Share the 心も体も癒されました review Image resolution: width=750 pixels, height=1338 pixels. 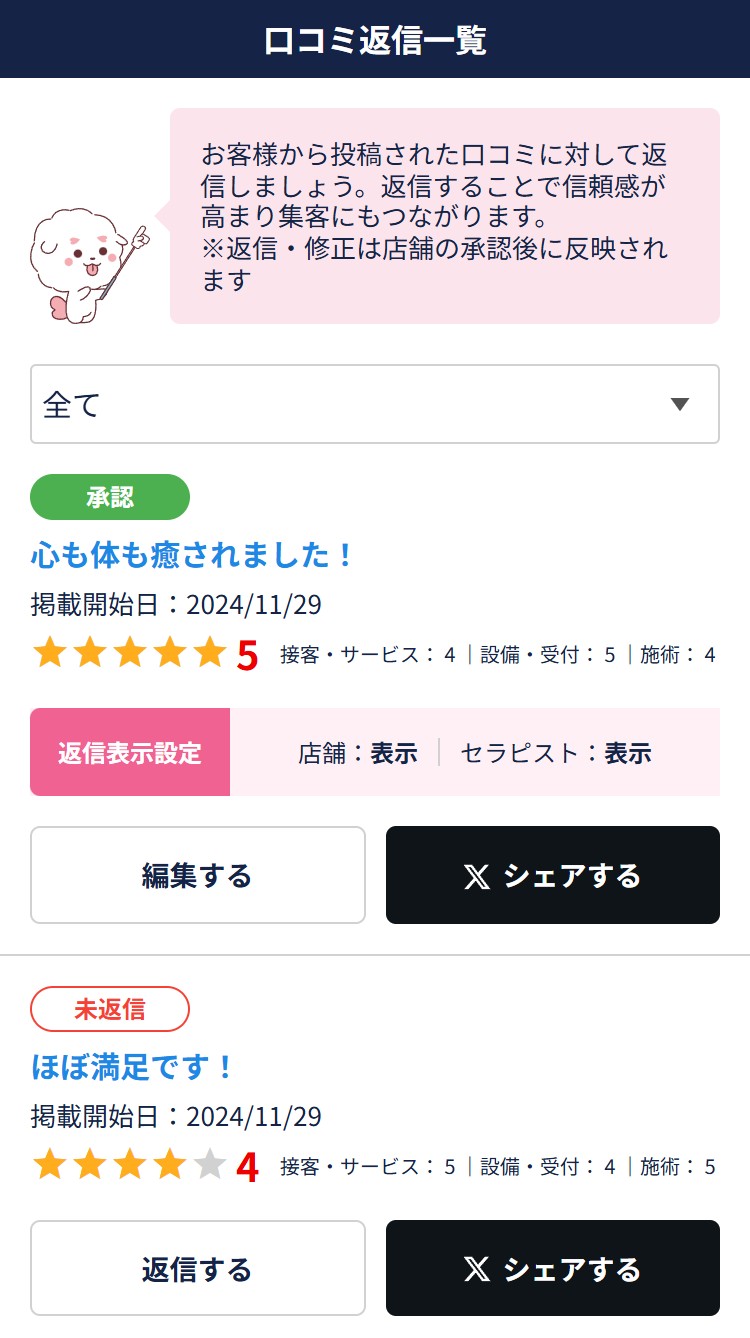(x=552, y=875)
